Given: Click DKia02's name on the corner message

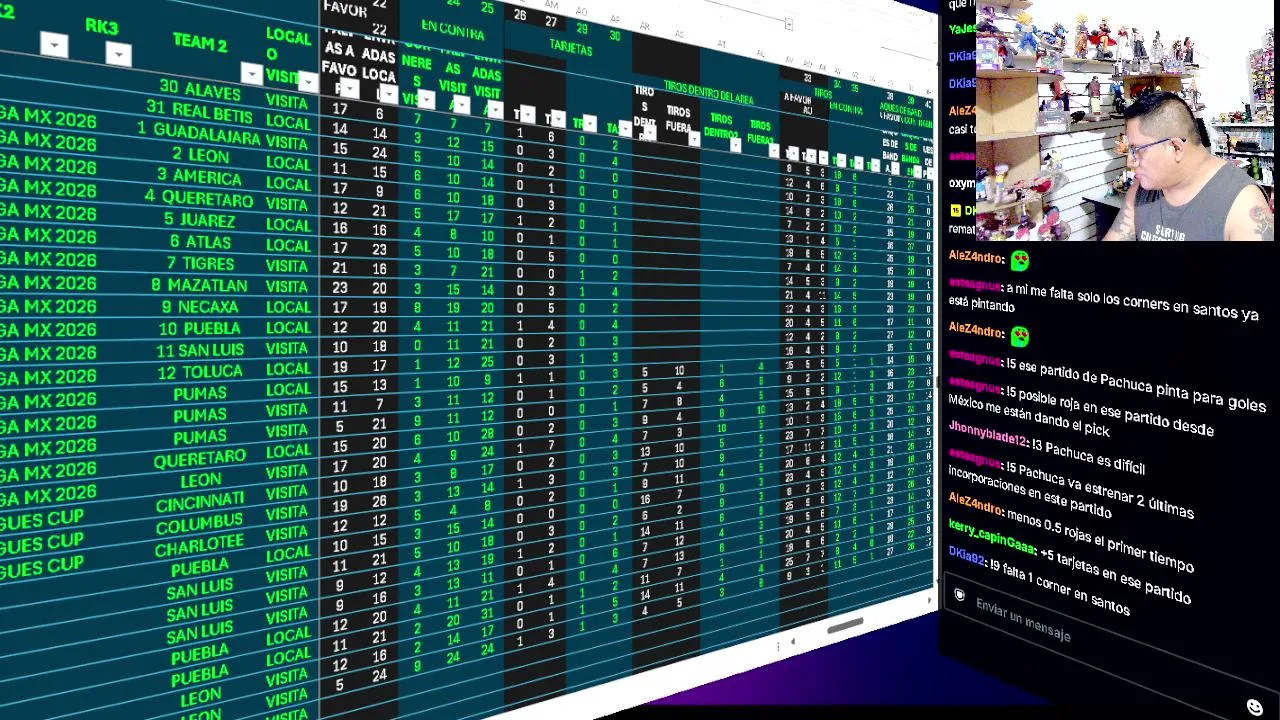Looking at the screenshot, I should [x=967, y=556].
